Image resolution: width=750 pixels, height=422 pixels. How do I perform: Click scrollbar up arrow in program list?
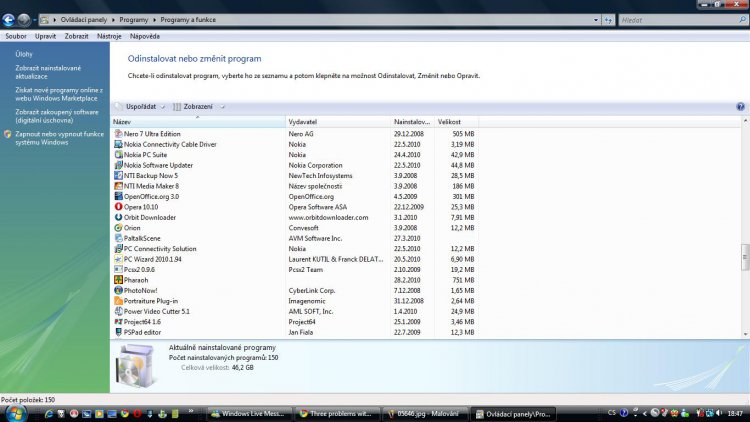745,121
